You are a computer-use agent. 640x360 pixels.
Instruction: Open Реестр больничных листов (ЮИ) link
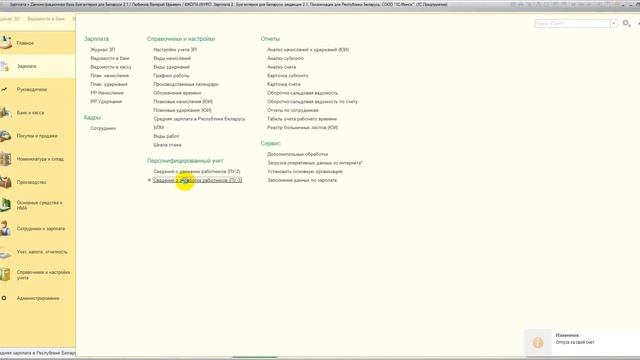(x=303, y=127)
